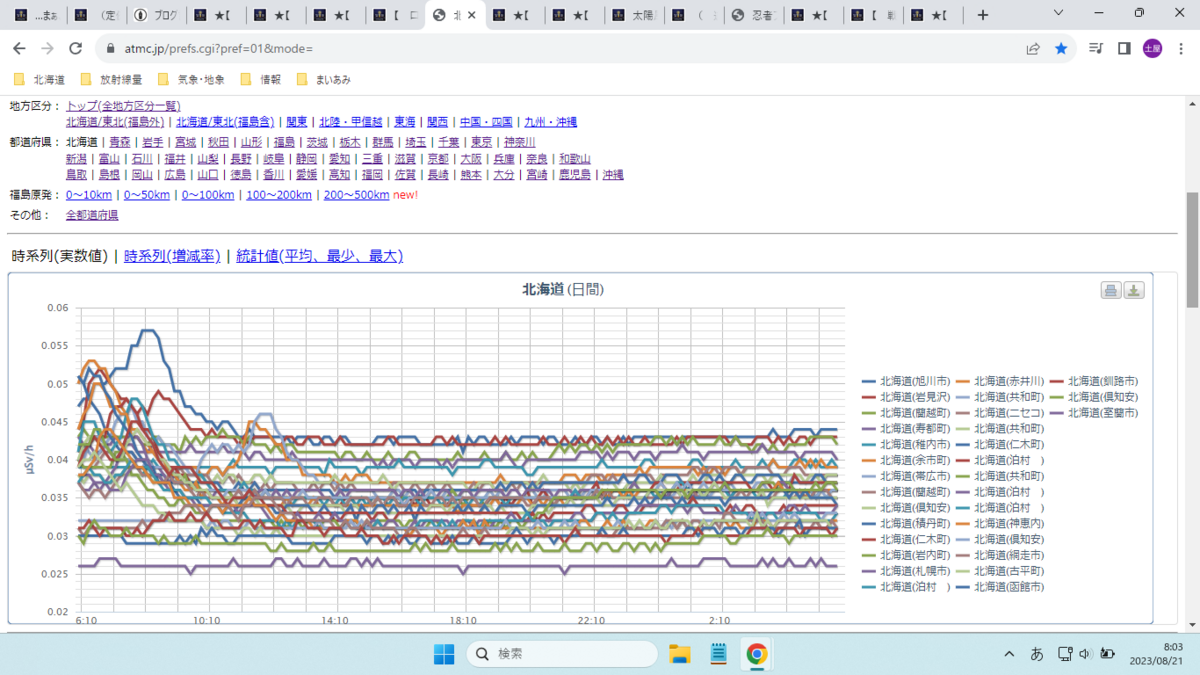The height and width of the screenshot is (675, 1200).
Task: Toggle 北海道(旭川市) series in chart legend
Action: pyautogui.click(x=904, y=381)
